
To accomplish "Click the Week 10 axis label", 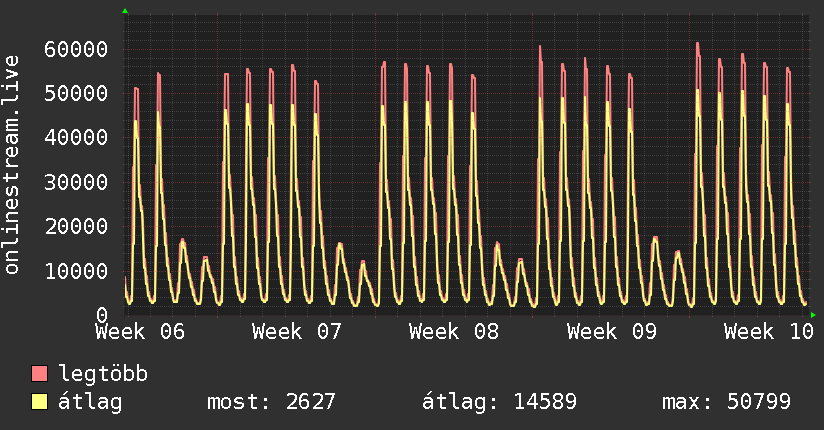I will pyautogui.click(x=769, y=332).
